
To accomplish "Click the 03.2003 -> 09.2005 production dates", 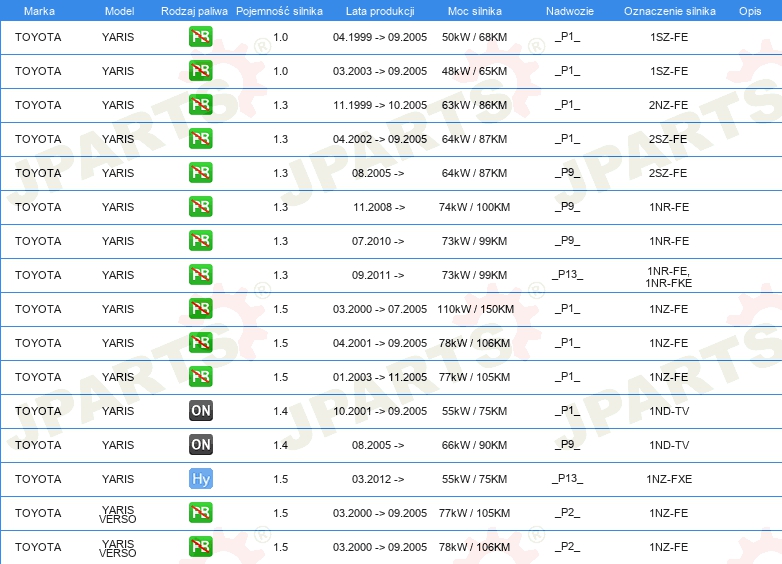I will tap(380, 71).
